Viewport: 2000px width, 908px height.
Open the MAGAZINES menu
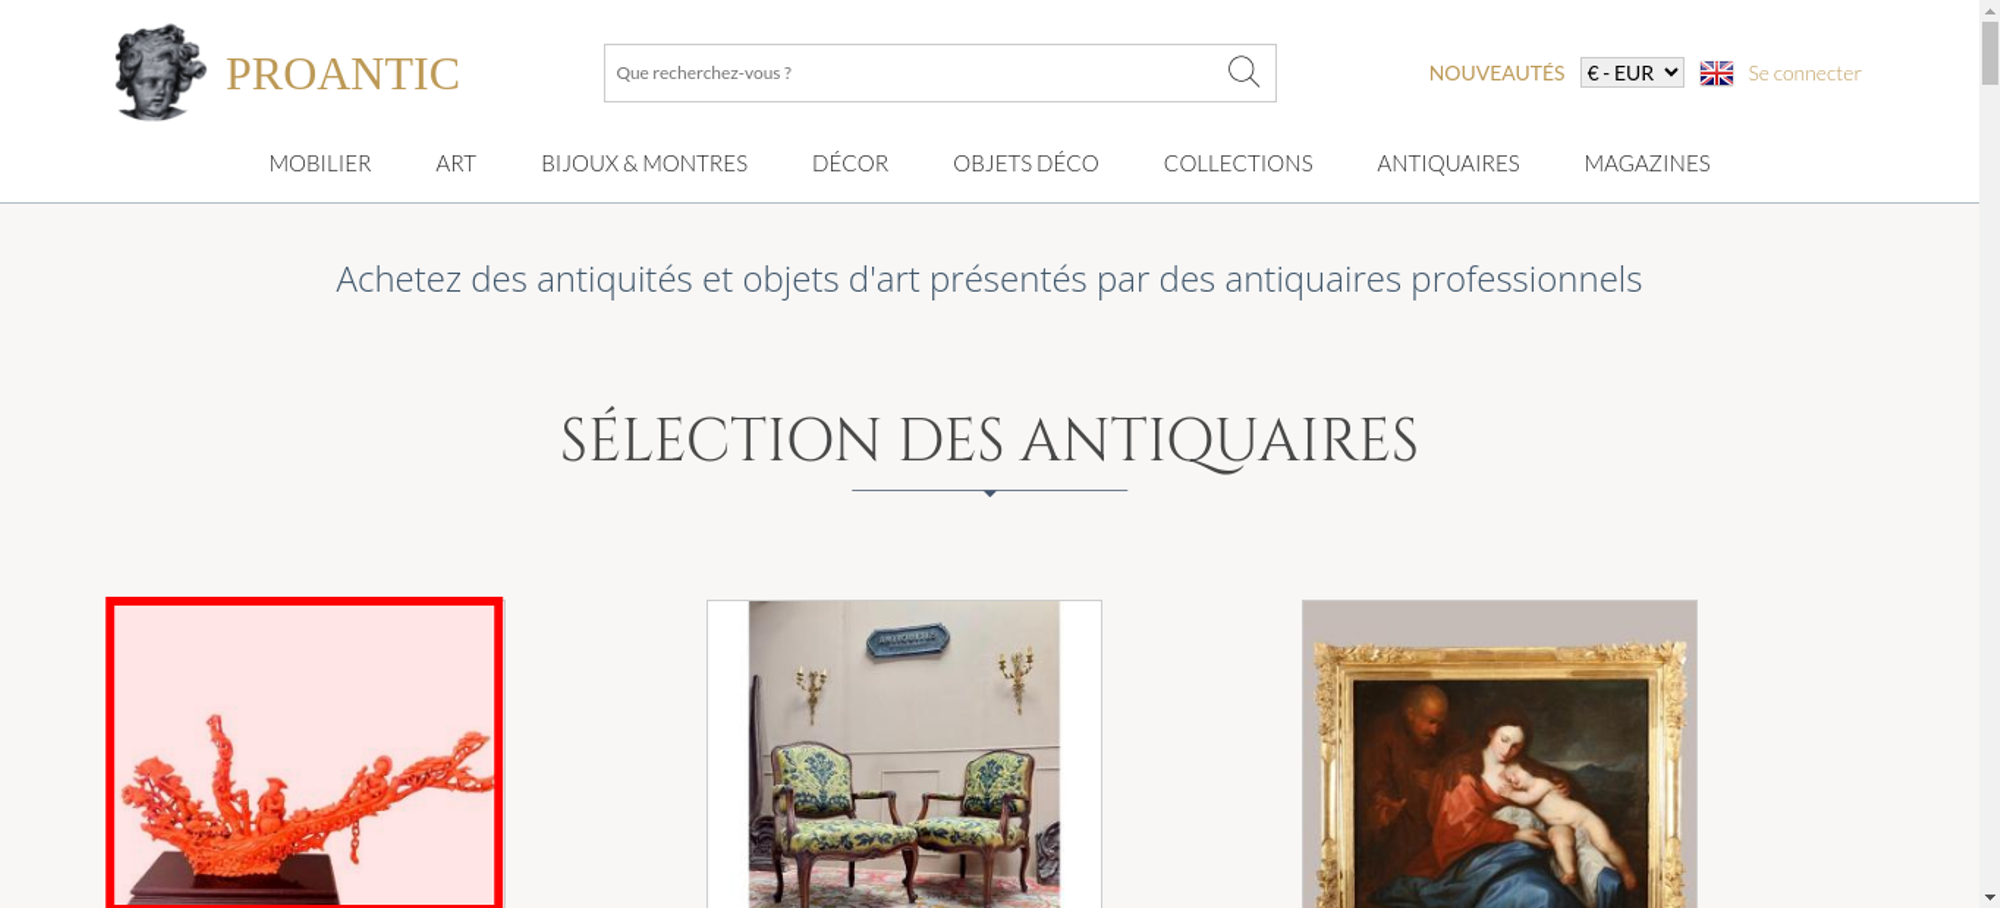click(x=1647, y=163)
